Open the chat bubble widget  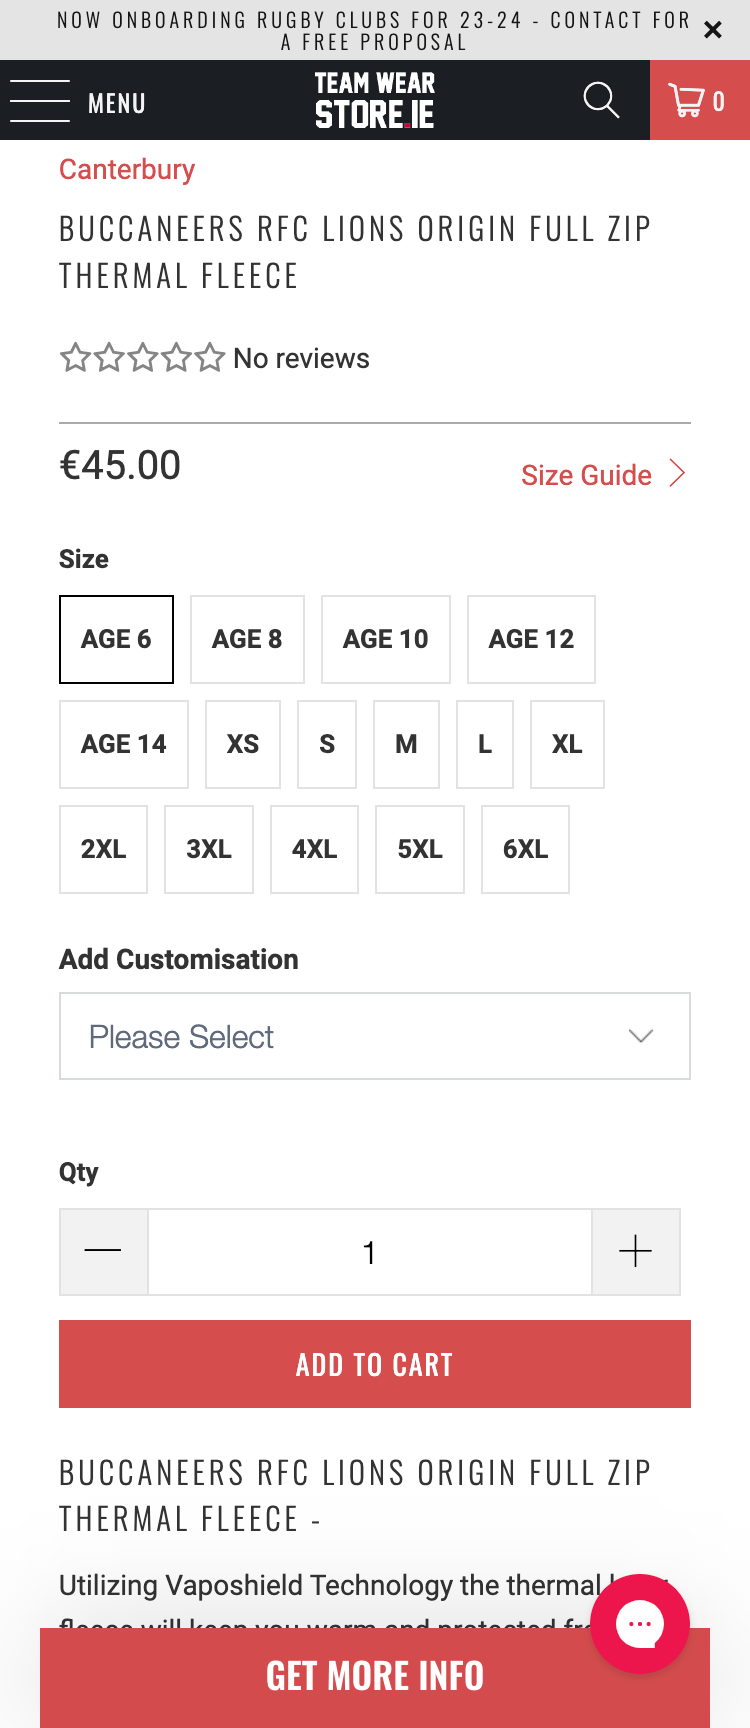[x=639, y=1624]
